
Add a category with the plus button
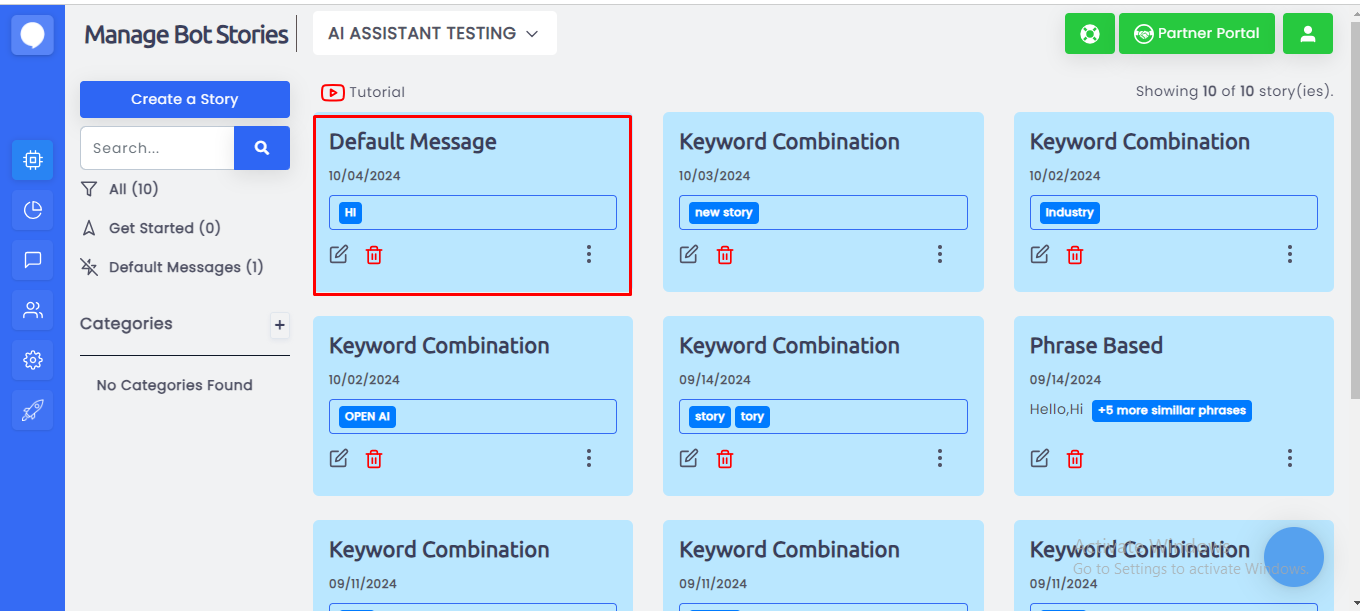[280, 325]
